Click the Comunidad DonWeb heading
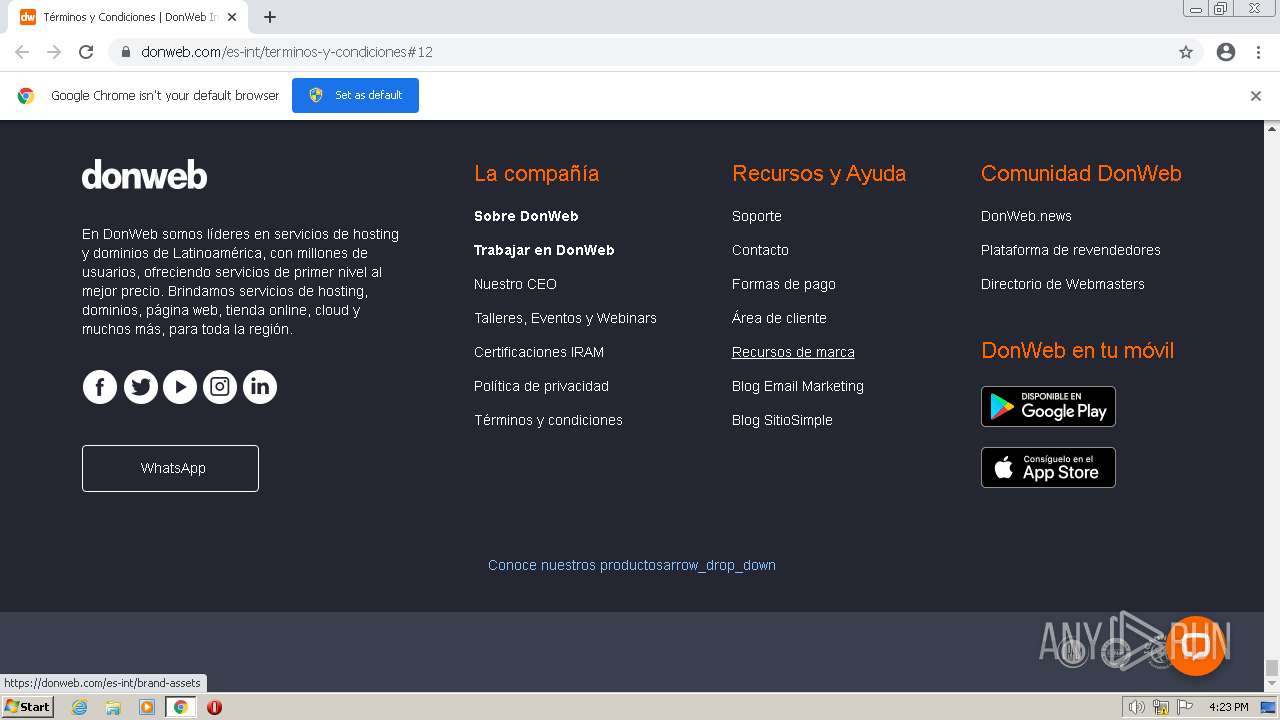 [1081, 173]
